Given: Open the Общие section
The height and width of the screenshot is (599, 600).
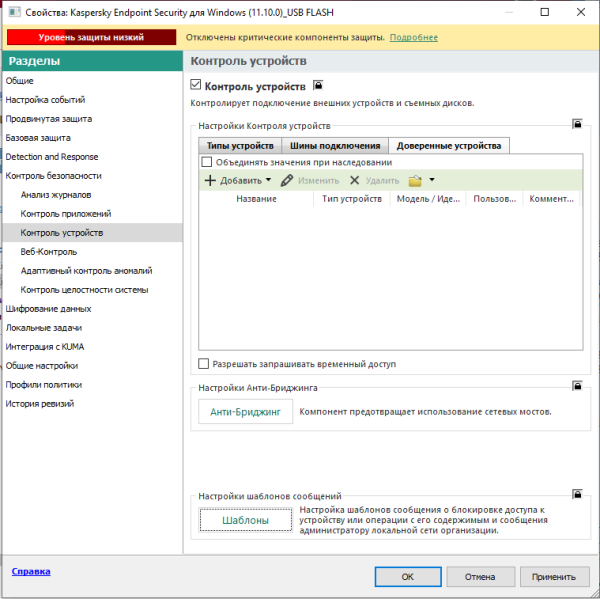Looking at the screenshot, I should pyautogui.click(x=20, y=81).
